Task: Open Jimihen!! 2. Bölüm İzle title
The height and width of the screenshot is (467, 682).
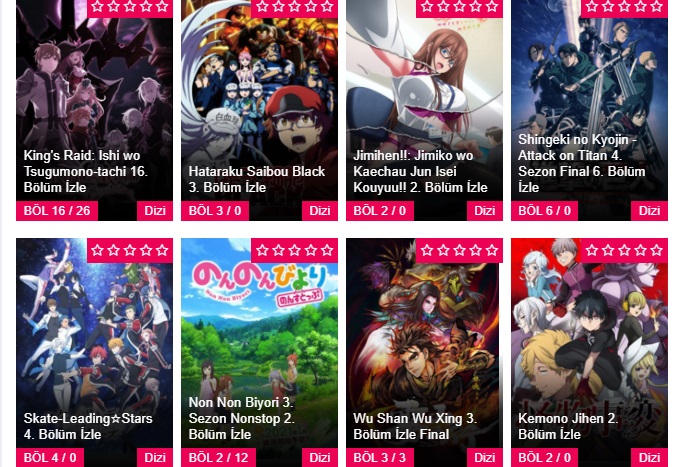Action: (420, 171)
